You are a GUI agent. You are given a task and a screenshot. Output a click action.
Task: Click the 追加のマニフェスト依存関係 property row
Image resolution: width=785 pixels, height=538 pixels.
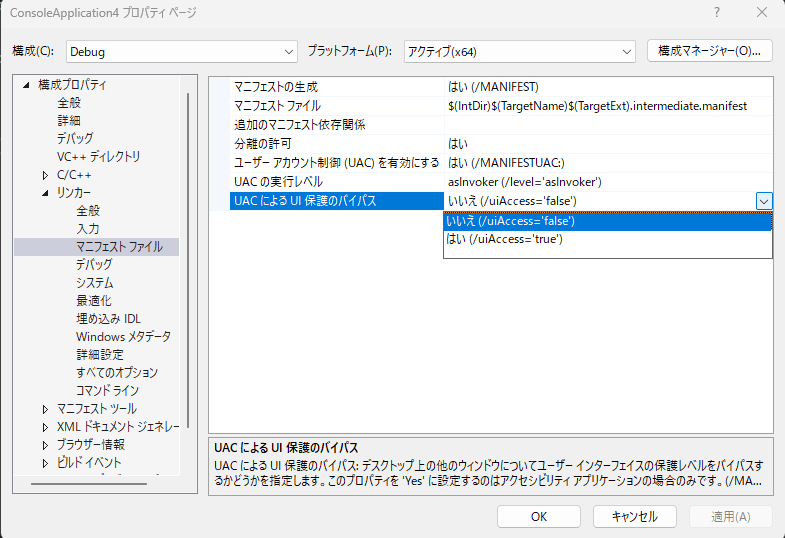(x=501, y=125)
